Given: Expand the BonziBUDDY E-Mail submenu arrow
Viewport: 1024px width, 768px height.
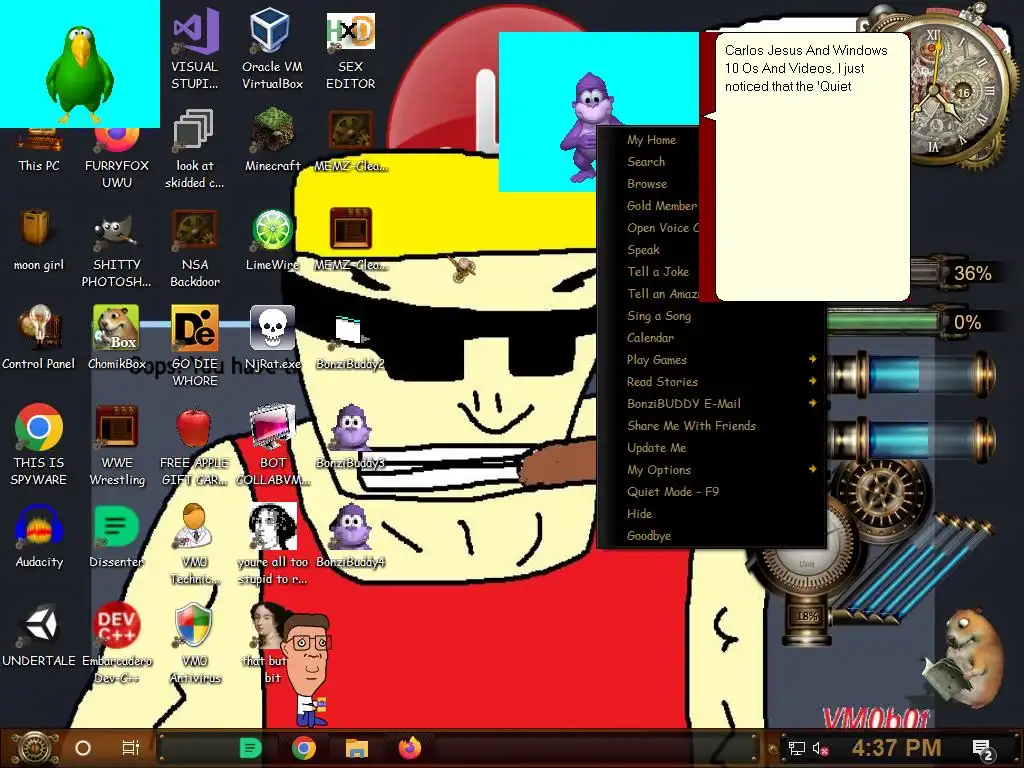Looking at the screenshot, I should point(812,404).
